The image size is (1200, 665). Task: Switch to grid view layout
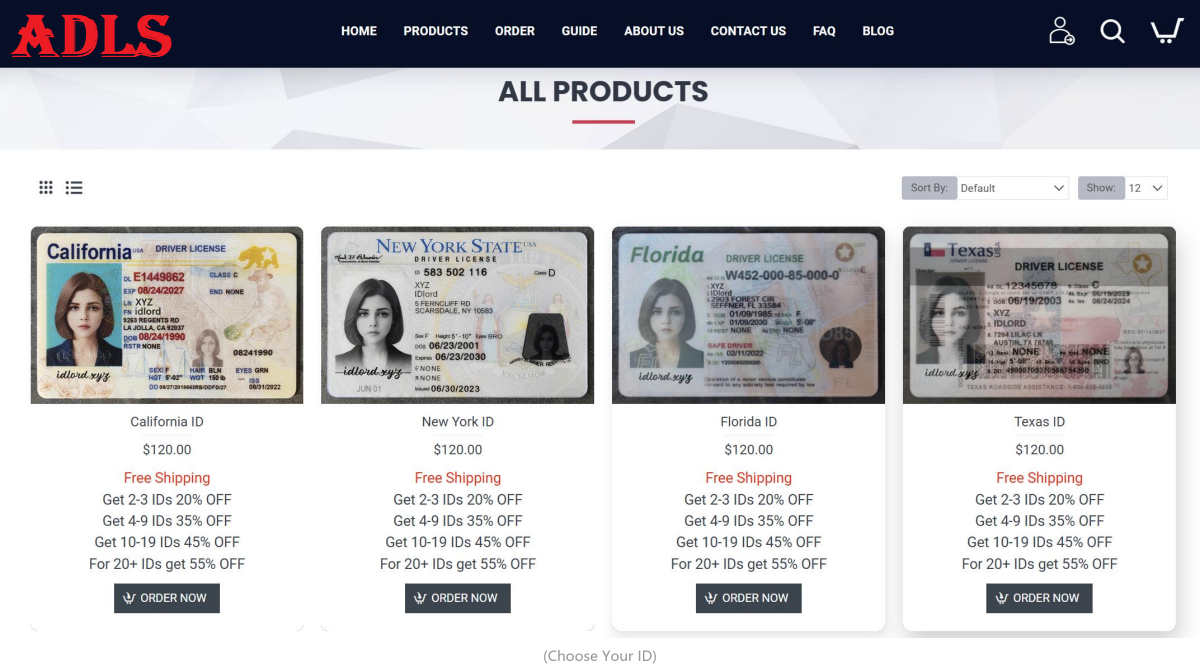[x=46, y=187]
